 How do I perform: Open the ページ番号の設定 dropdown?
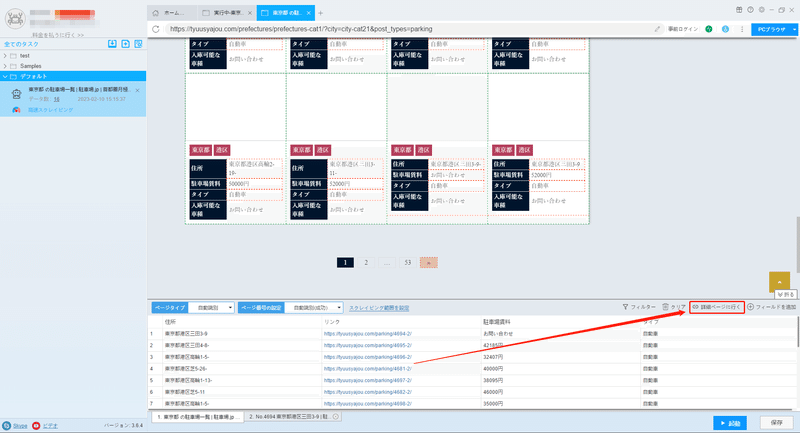314,308
